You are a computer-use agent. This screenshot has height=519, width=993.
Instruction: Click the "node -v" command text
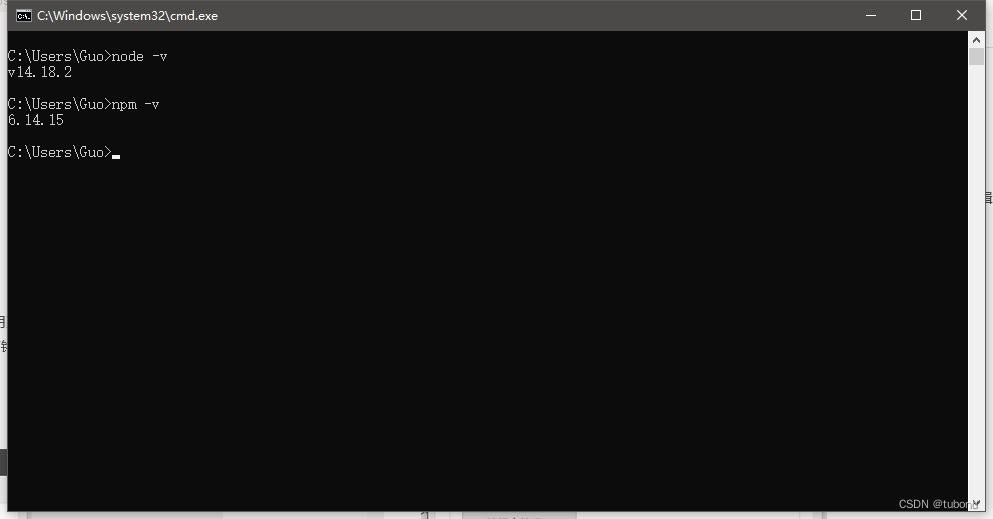139,56
